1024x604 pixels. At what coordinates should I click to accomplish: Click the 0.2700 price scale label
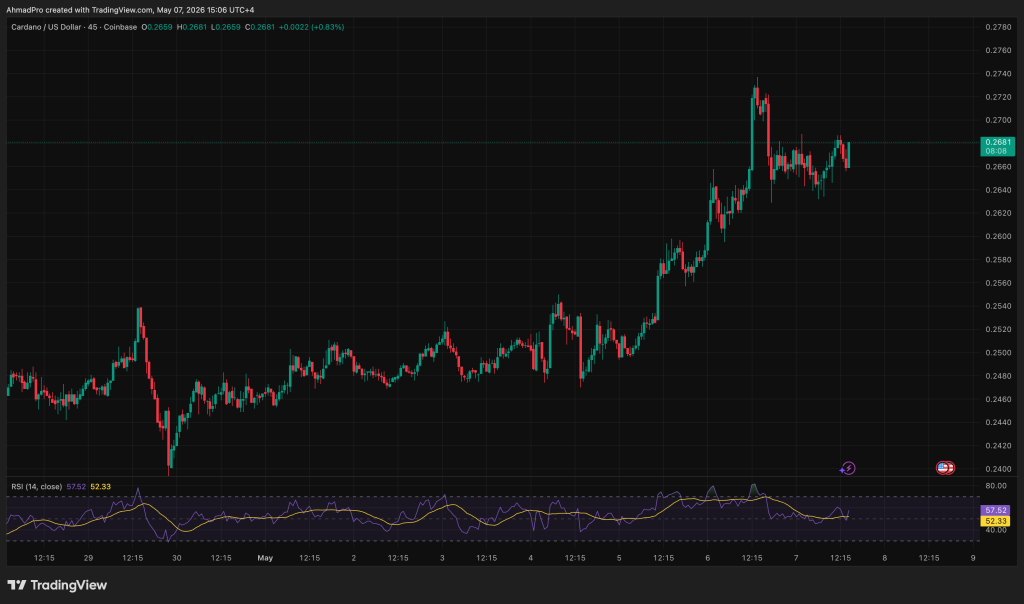click(x=998, y=120)
